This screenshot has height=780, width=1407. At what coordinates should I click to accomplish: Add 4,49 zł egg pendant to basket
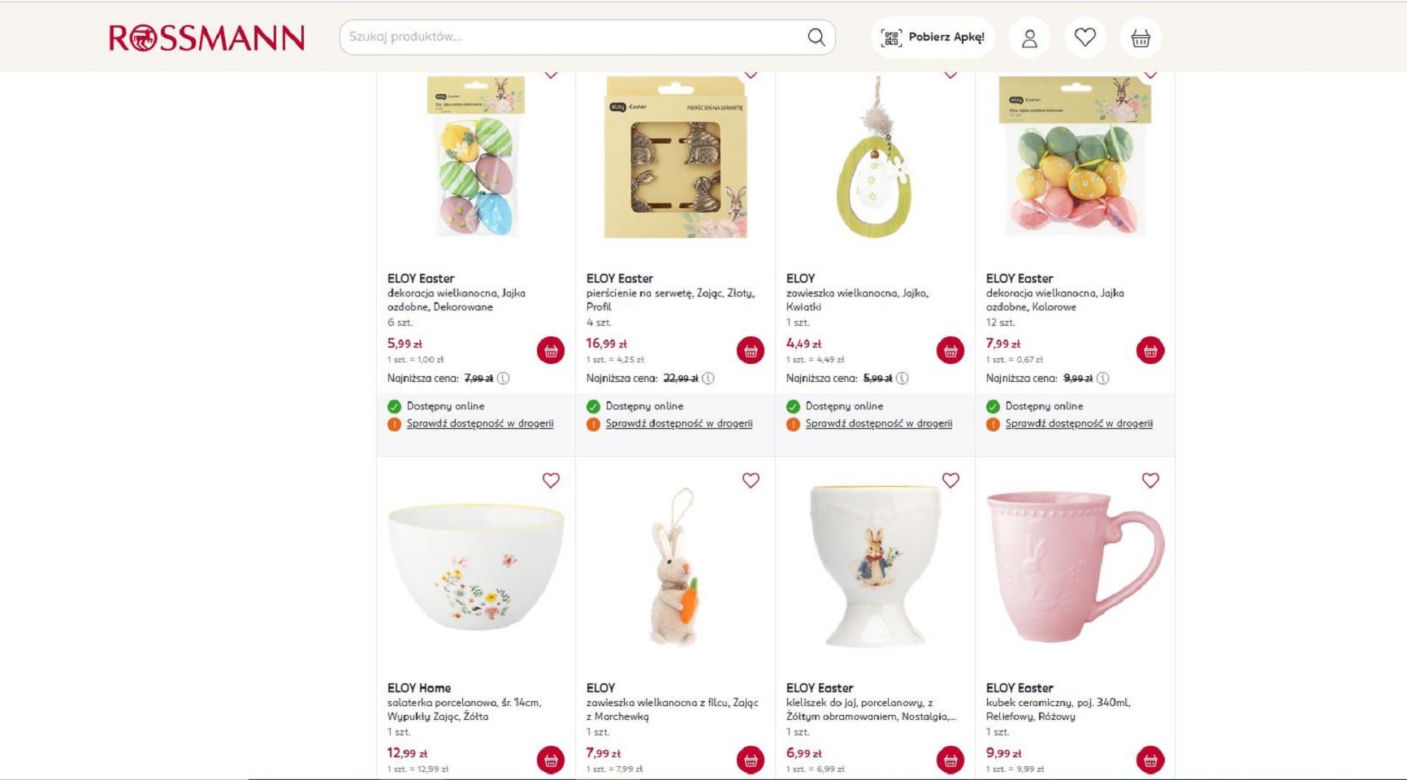pyautogui.click(x=950, y=351)
